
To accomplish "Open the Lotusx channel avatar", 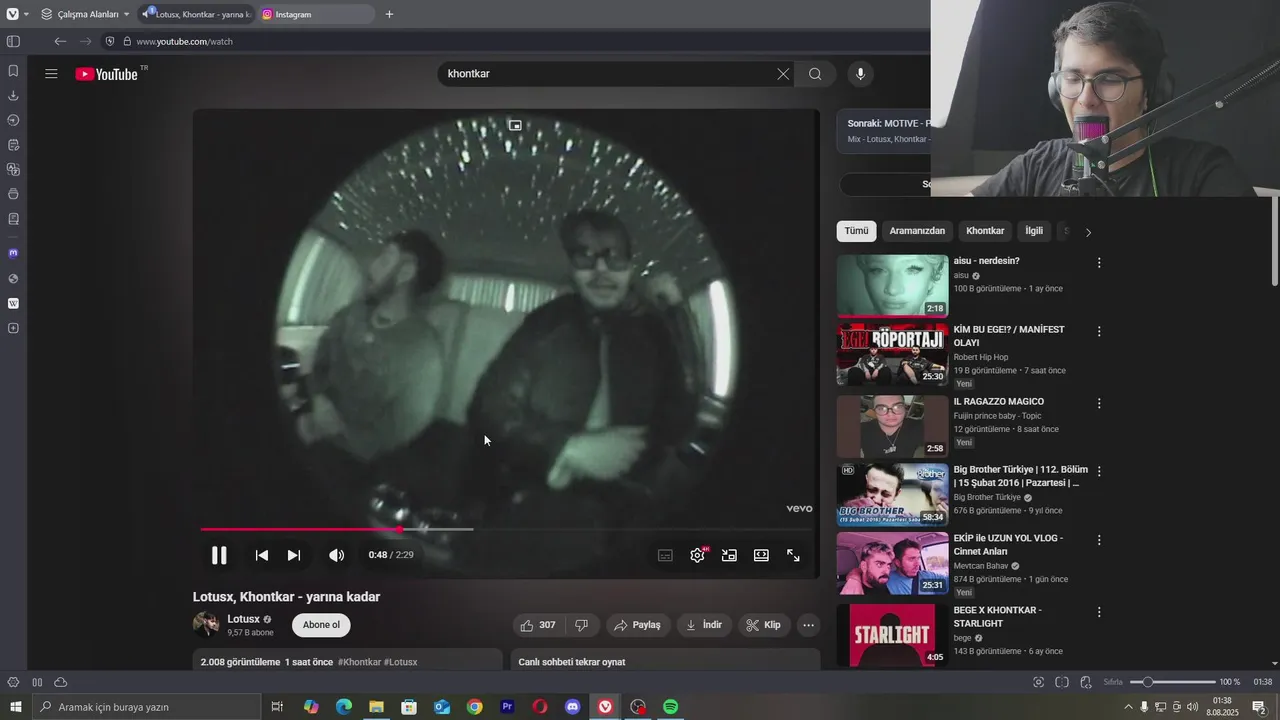I will pyautogui.click(x=206, y=624).
